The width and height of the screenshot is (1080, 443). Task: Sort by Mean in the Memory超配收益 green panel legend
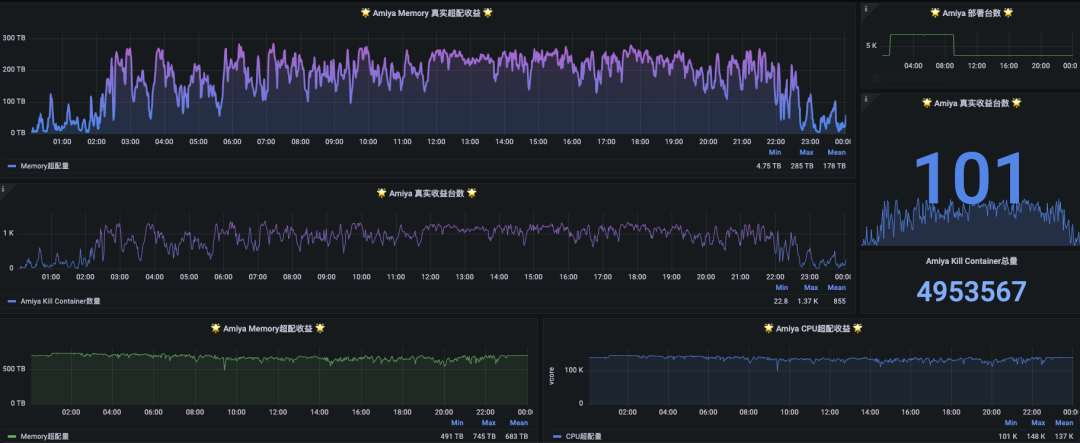[x=519, y=422]
